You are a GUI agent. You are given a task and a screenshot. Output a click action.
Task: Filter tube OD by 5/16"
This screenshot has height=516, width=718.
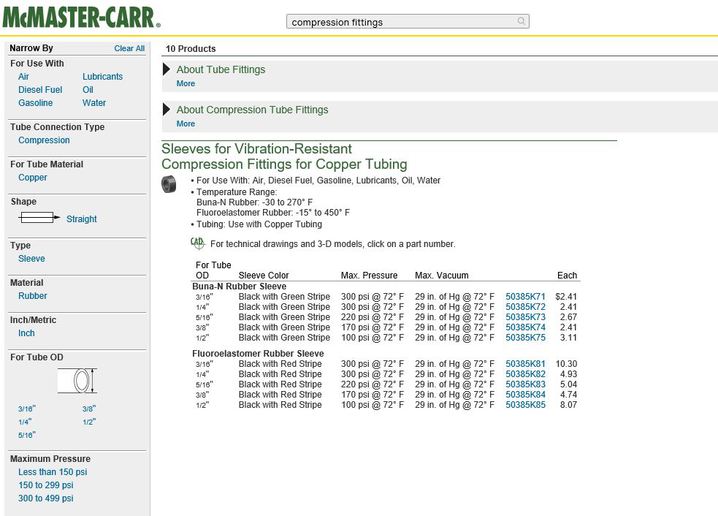click(x=27, y=435)
